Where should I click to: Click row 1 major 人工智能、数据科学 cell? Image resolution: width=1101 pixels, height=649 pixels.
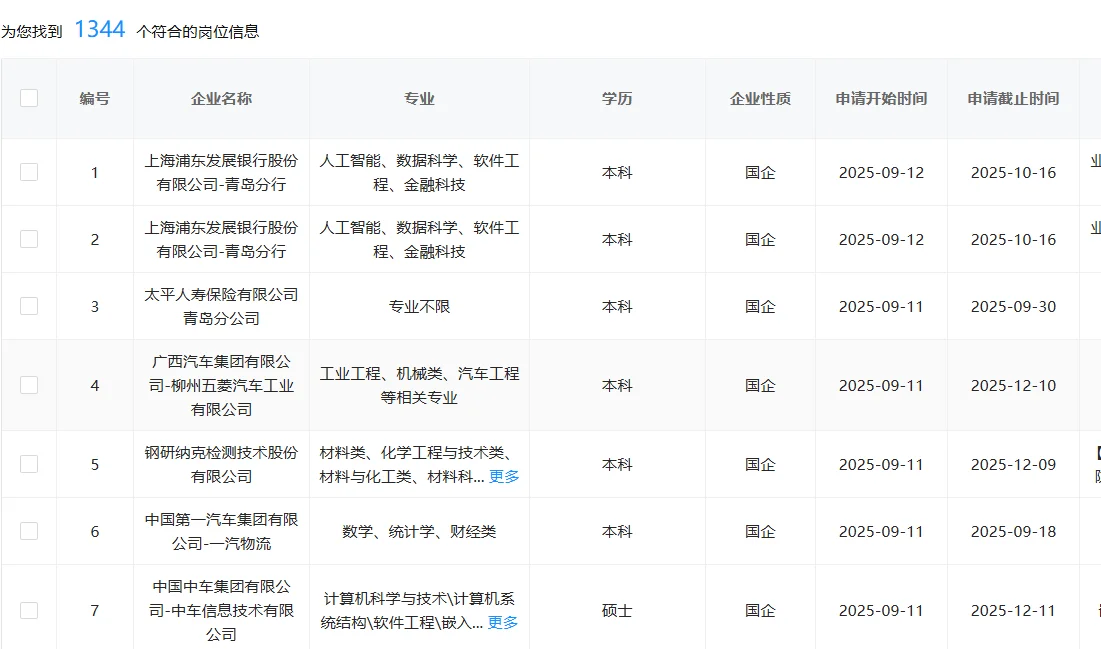point(419,173)
